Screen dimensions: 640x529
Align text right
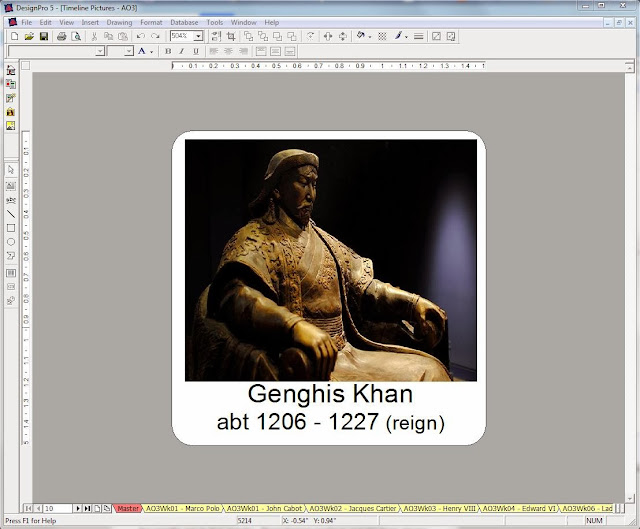243,51
